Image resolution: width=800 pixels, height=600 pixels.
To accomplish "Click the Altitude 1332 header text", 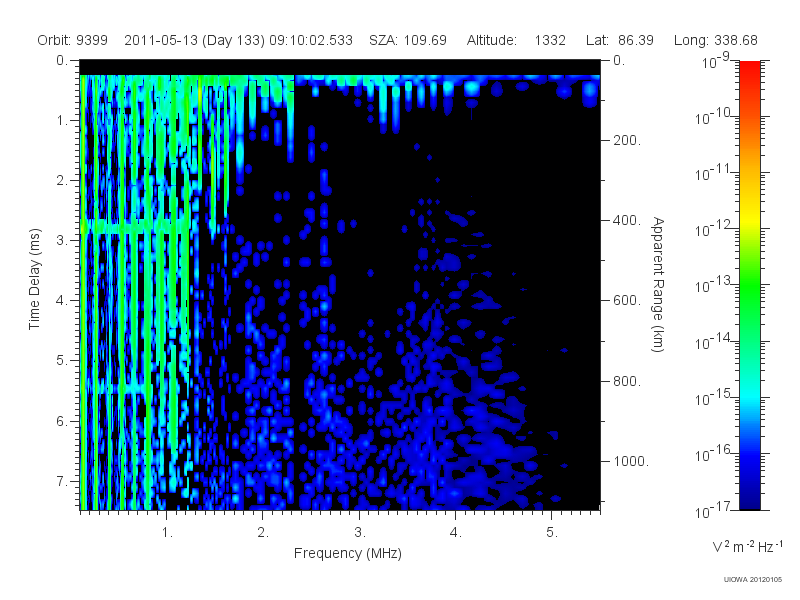I will 516,40.
